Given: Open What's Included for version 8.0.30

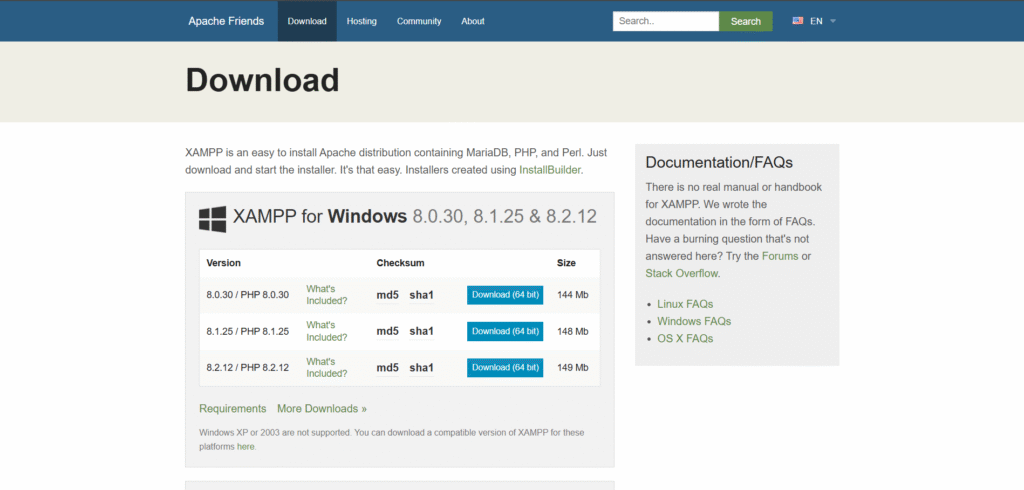Looking at the screenshot, I should pyautogui.click(x=327, y=295).
